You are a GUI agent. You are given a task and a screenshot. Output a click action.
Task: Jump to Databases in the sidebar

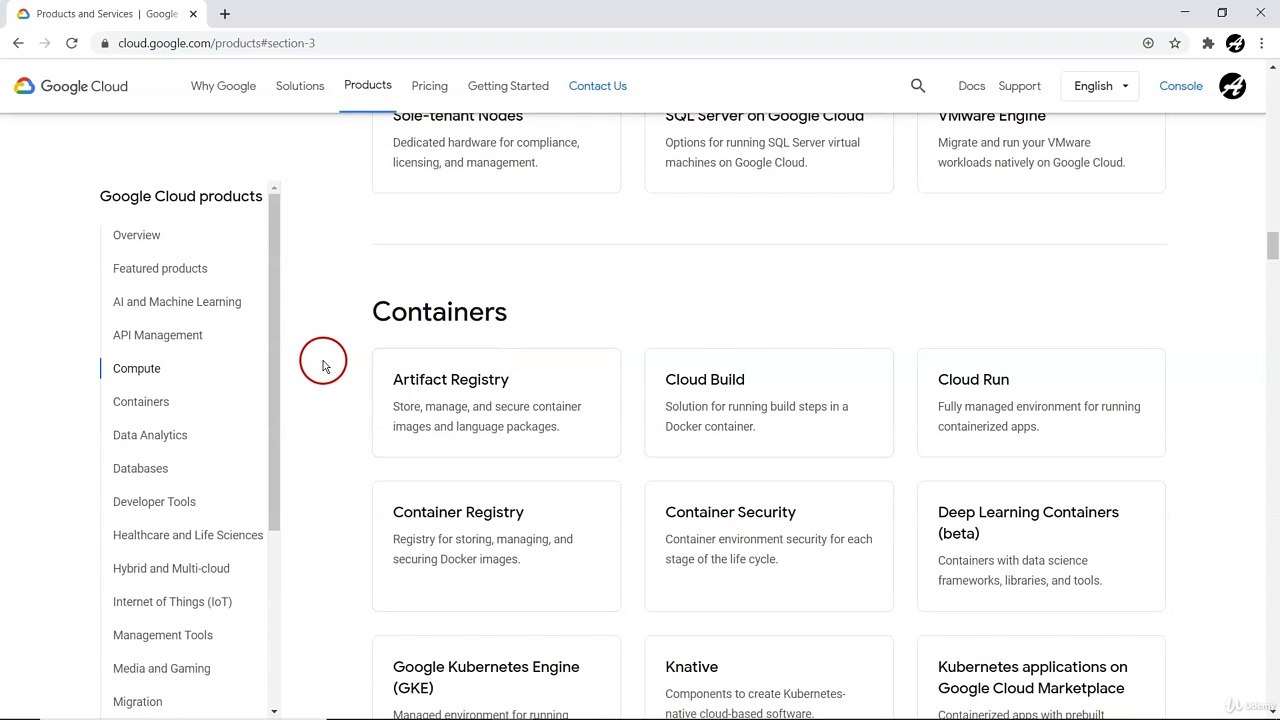(x=140, y=468)
